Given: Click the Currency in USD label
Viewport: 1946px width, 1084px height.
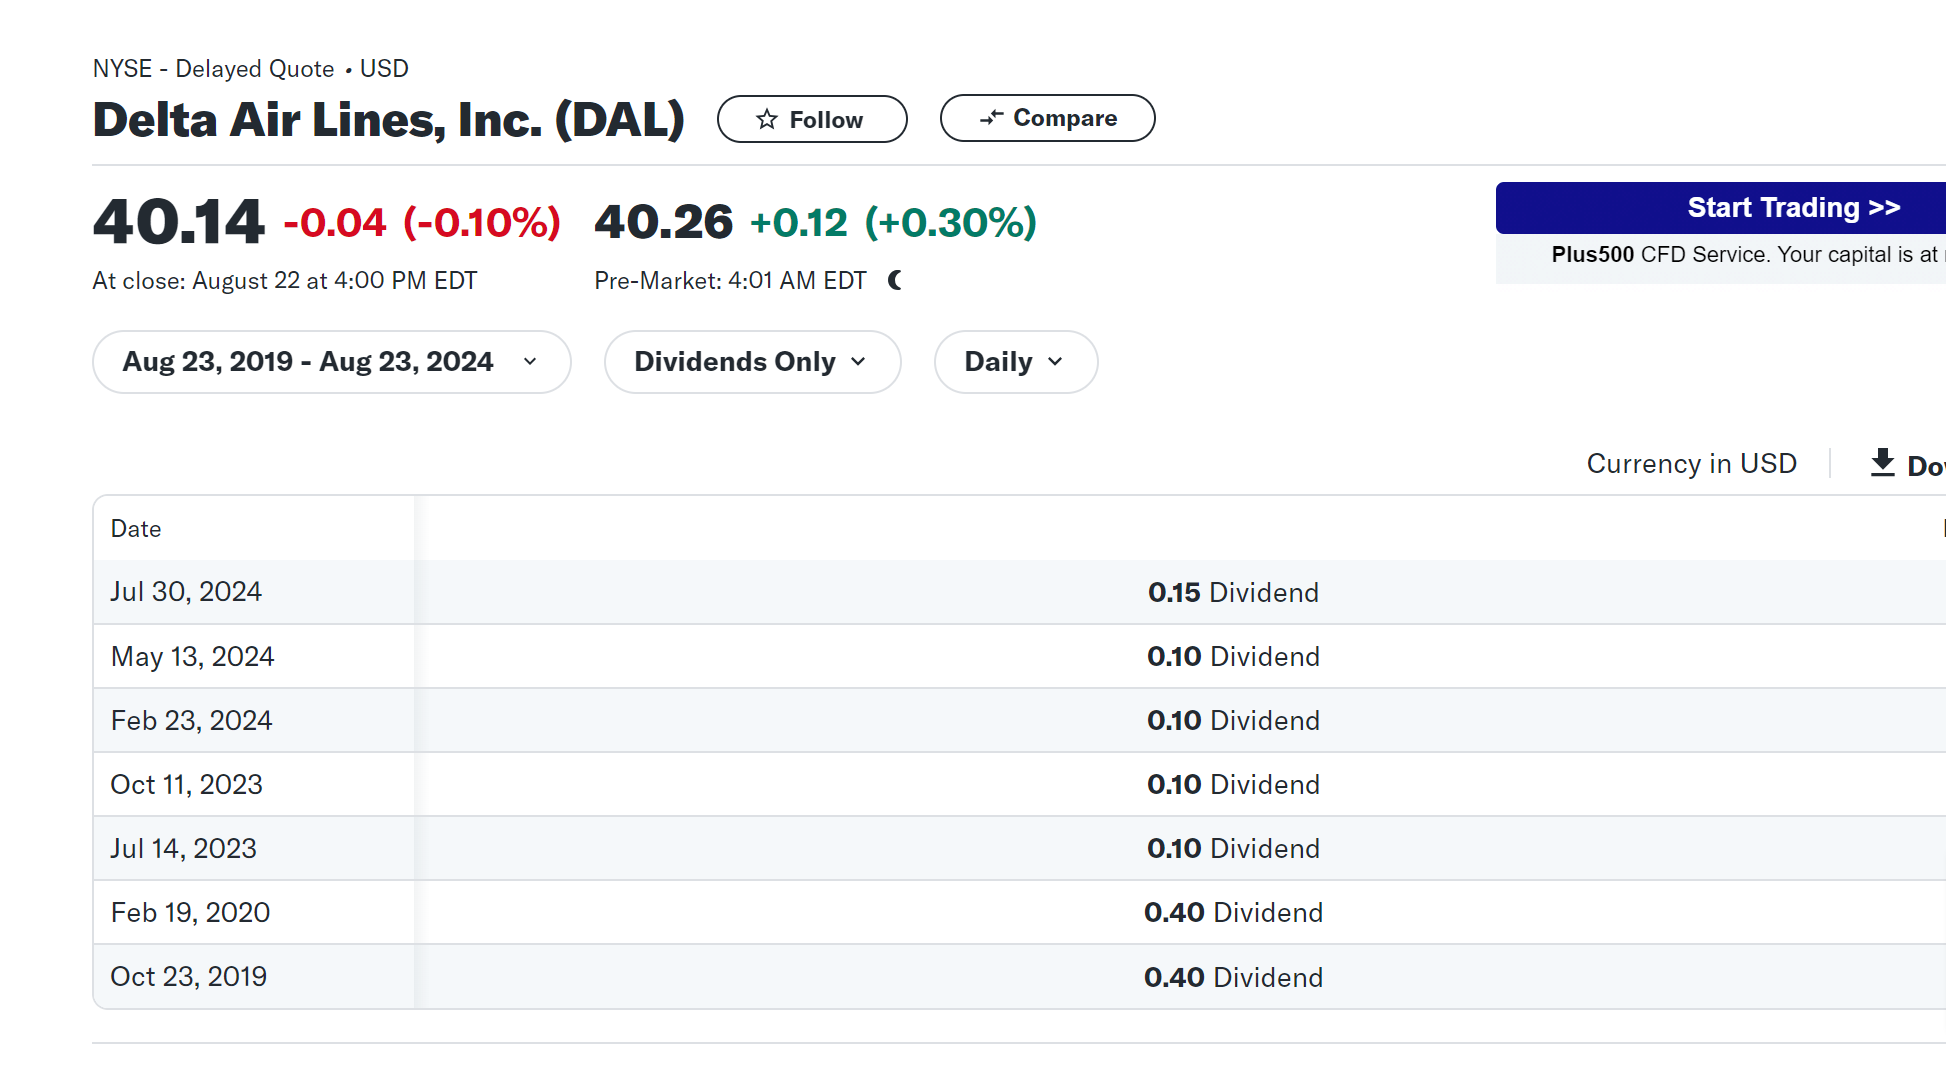Looking at the screenshot, I should pyautogui.click(x=1691, y=464).
